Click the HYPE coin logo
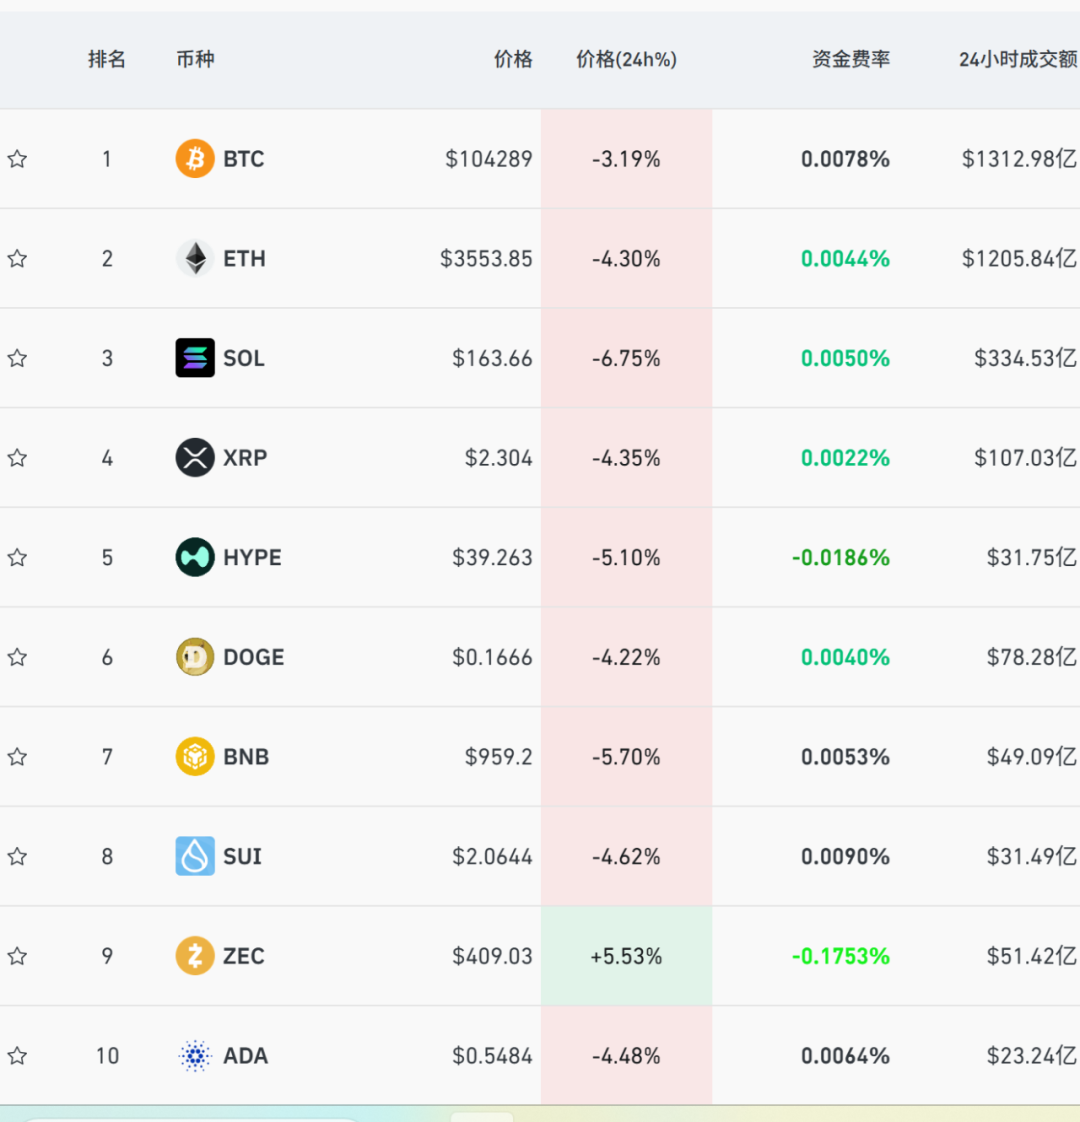Image resolution: width=1080 pixels, height=1122 pixels. pyautogui.click(x=195, y=557)
